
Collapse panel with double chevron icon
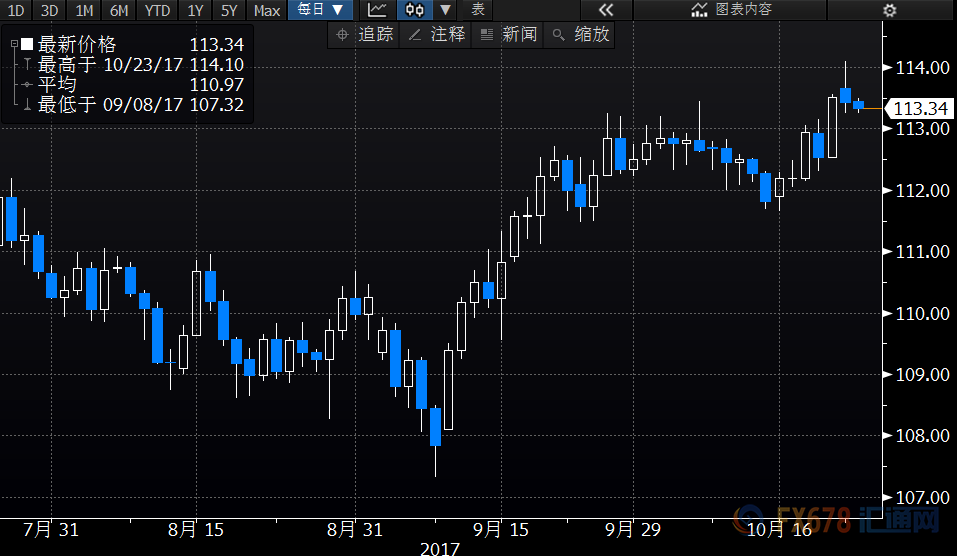click(606, 10)
